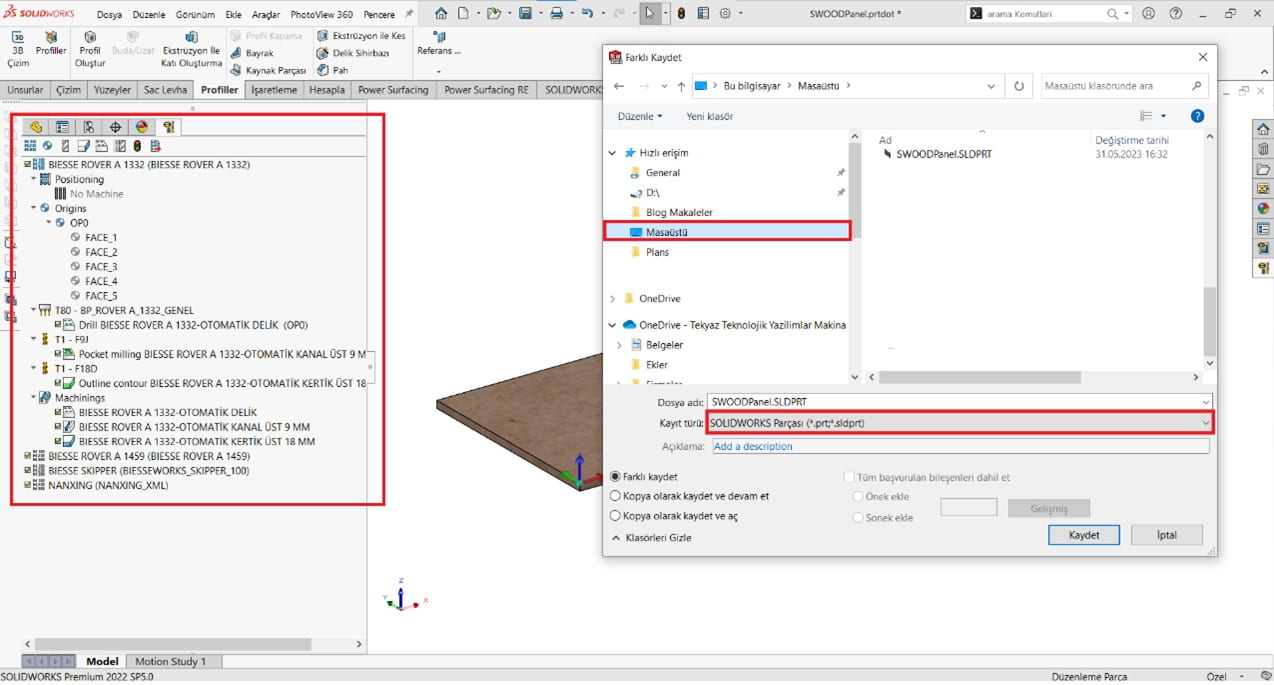
Task: Switch to the Hesapla tab
Action: tap(327, 90)
